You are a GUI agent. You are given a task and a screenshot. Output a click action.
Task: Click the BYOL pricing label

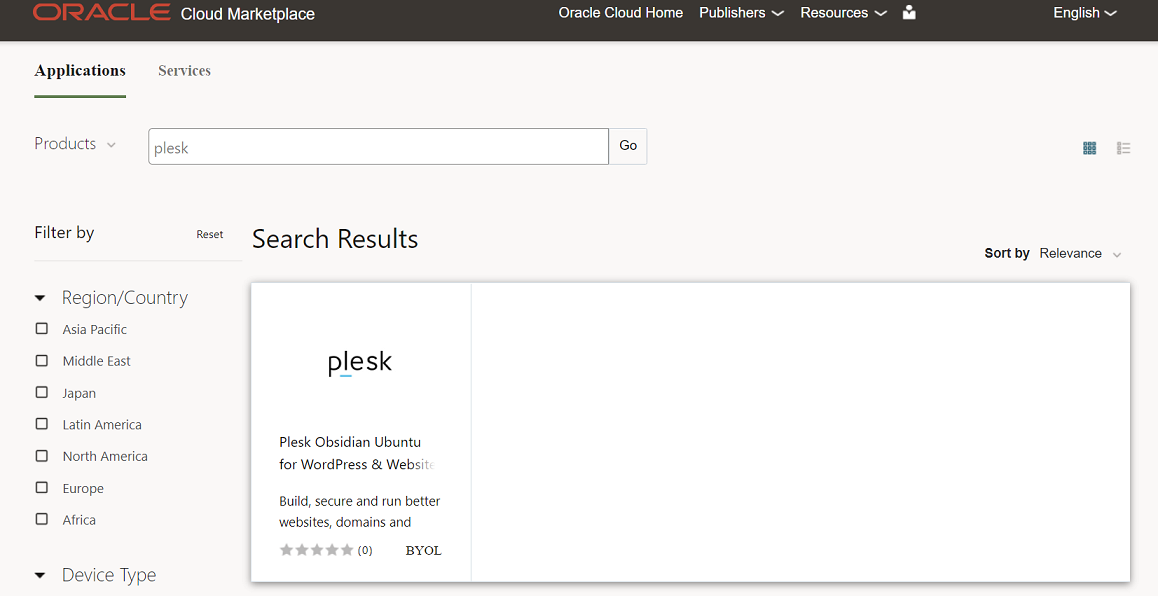click(422, 549)
